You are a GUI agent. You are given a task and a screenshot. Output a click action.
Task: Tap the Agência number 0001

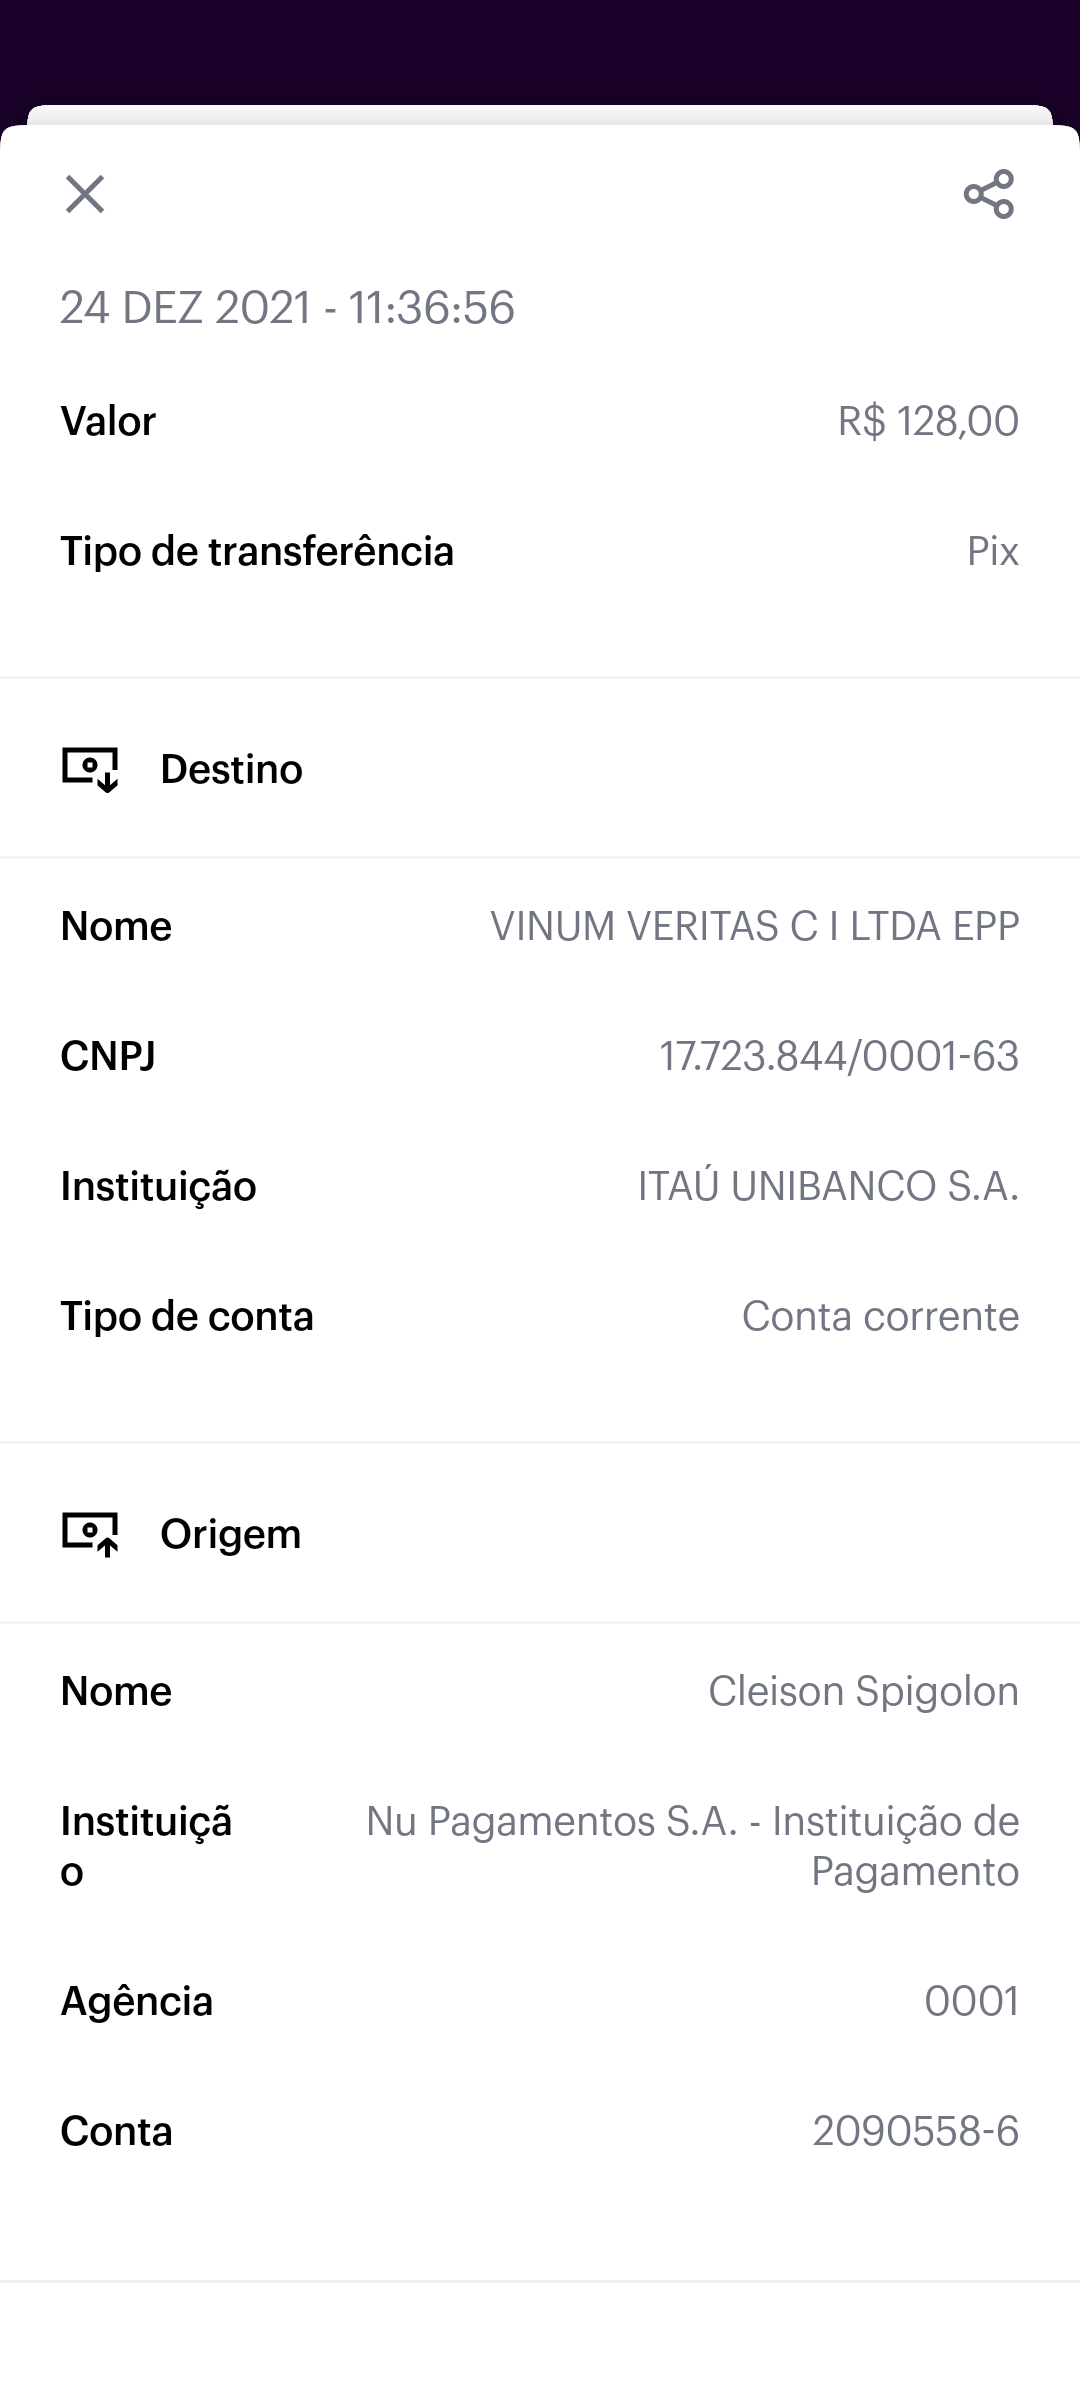(x=971, y=2001)
